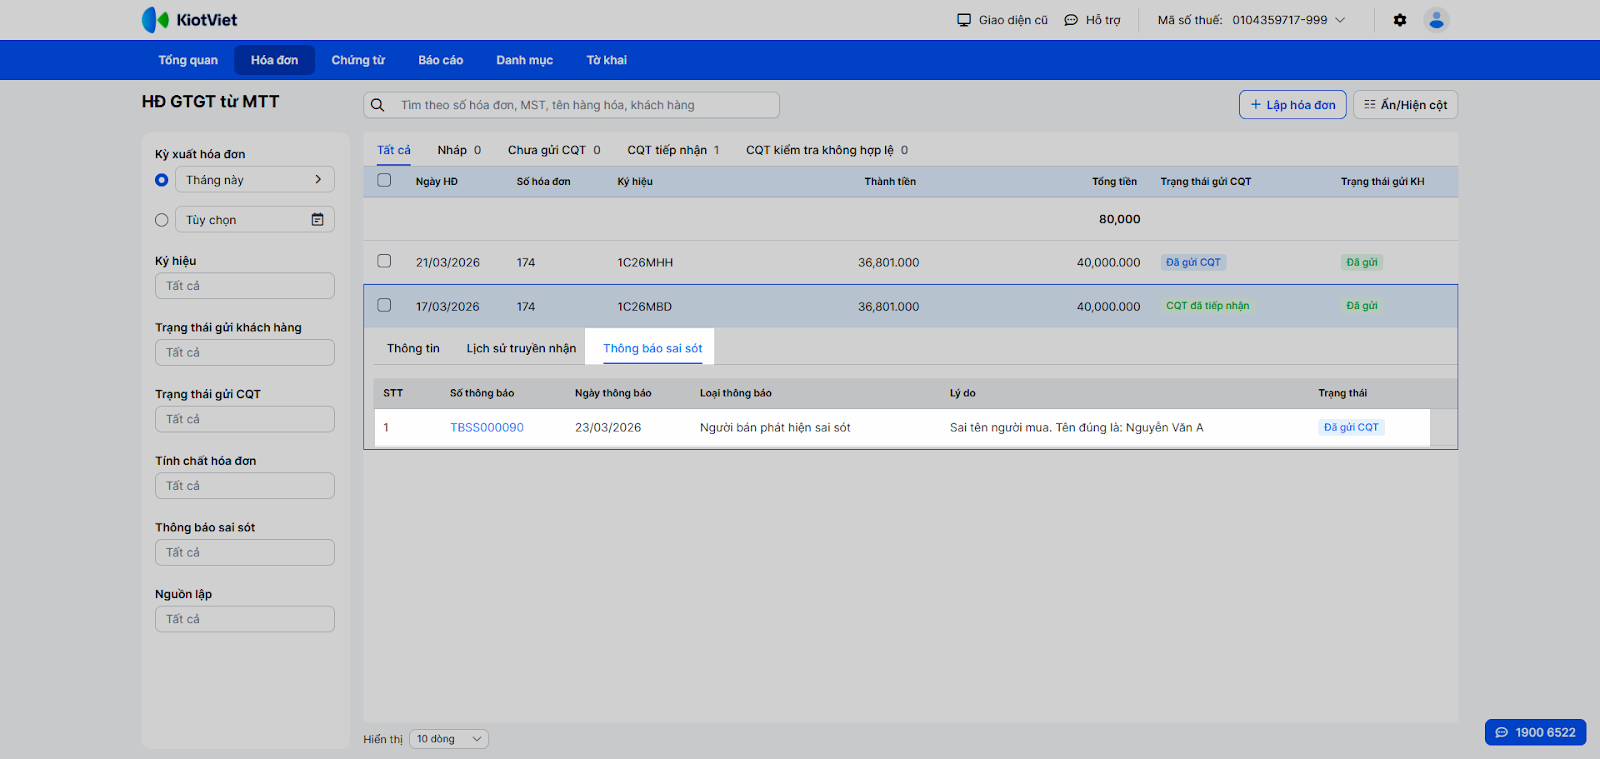
Task: Click the total 80,000 summary value
Action: tap(1120, 219)
